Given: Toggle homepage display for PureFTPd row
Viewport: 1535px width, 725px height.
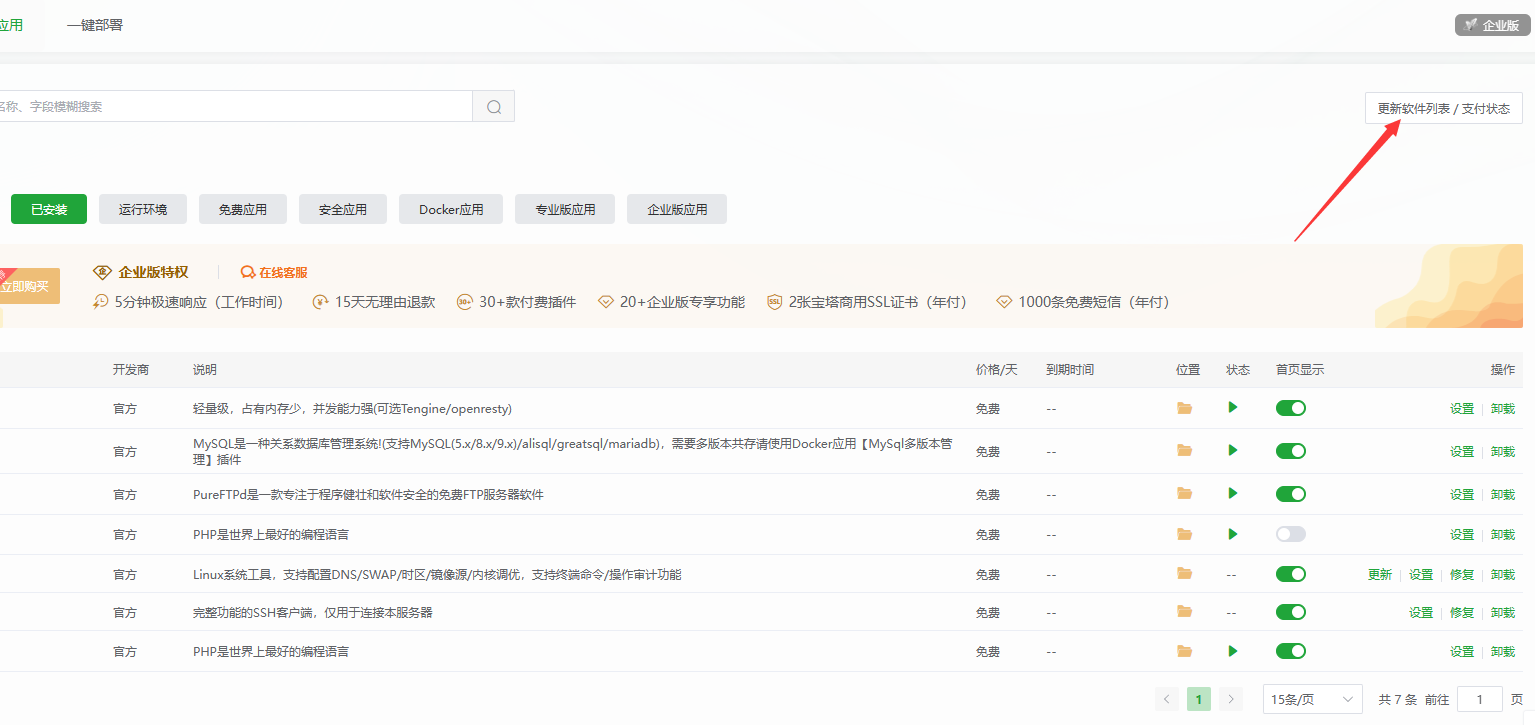Looking at the screenshot, I should [x=1291, y=494].
